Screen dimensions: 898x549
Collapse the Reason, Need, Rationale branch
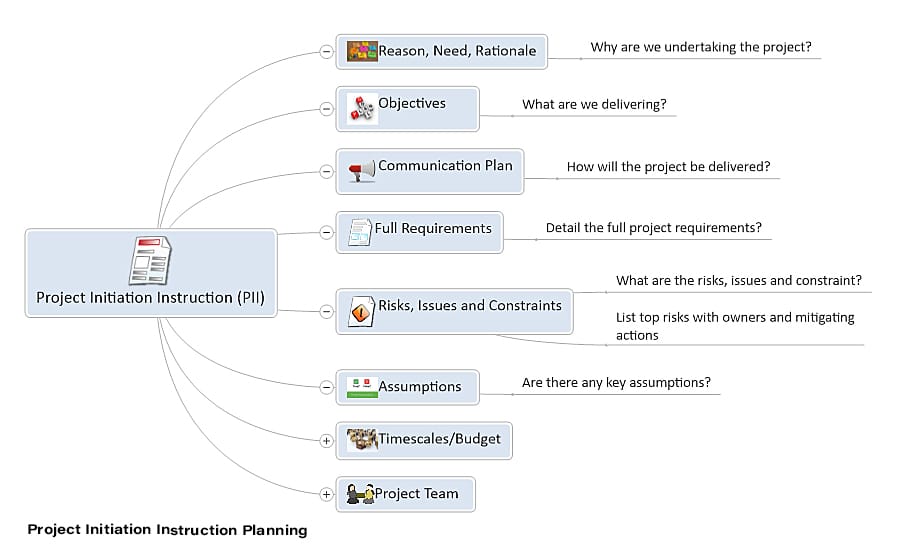coord(326,52)
